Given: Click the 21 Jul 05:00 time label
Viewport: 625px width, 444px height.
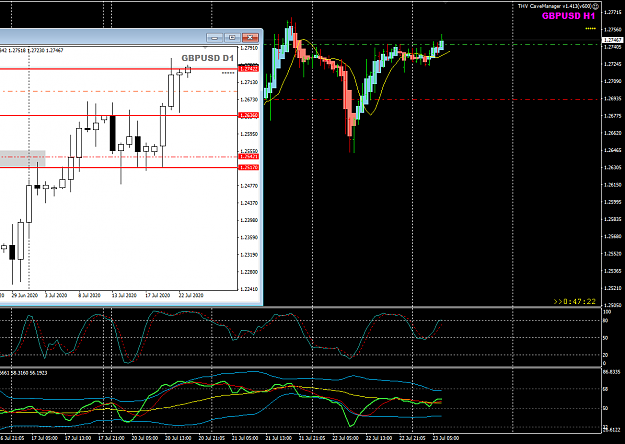Looking at the screenshot, I should pyautogui.click(x=245, y=438).
